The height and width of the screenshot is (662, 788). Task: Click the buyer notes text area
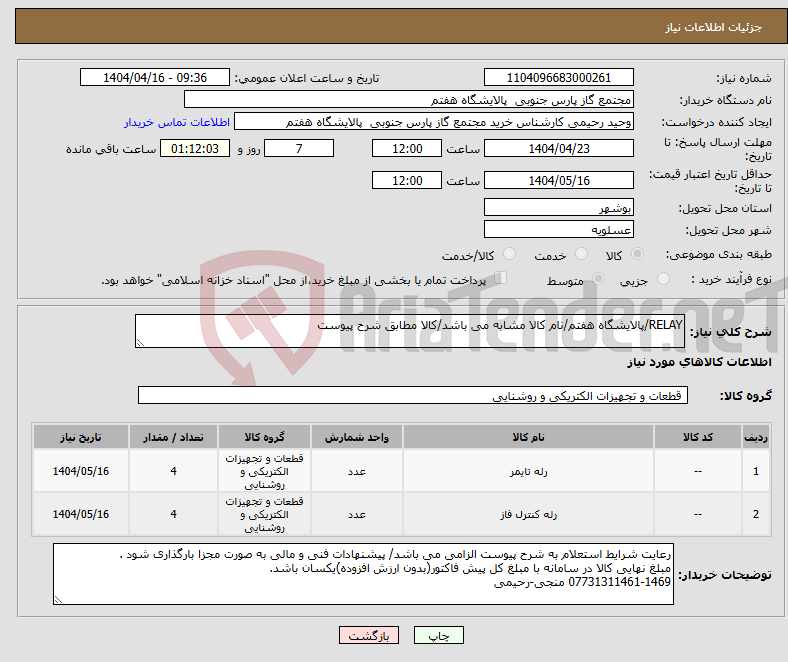pyautogui.click(x=363, y=574)
